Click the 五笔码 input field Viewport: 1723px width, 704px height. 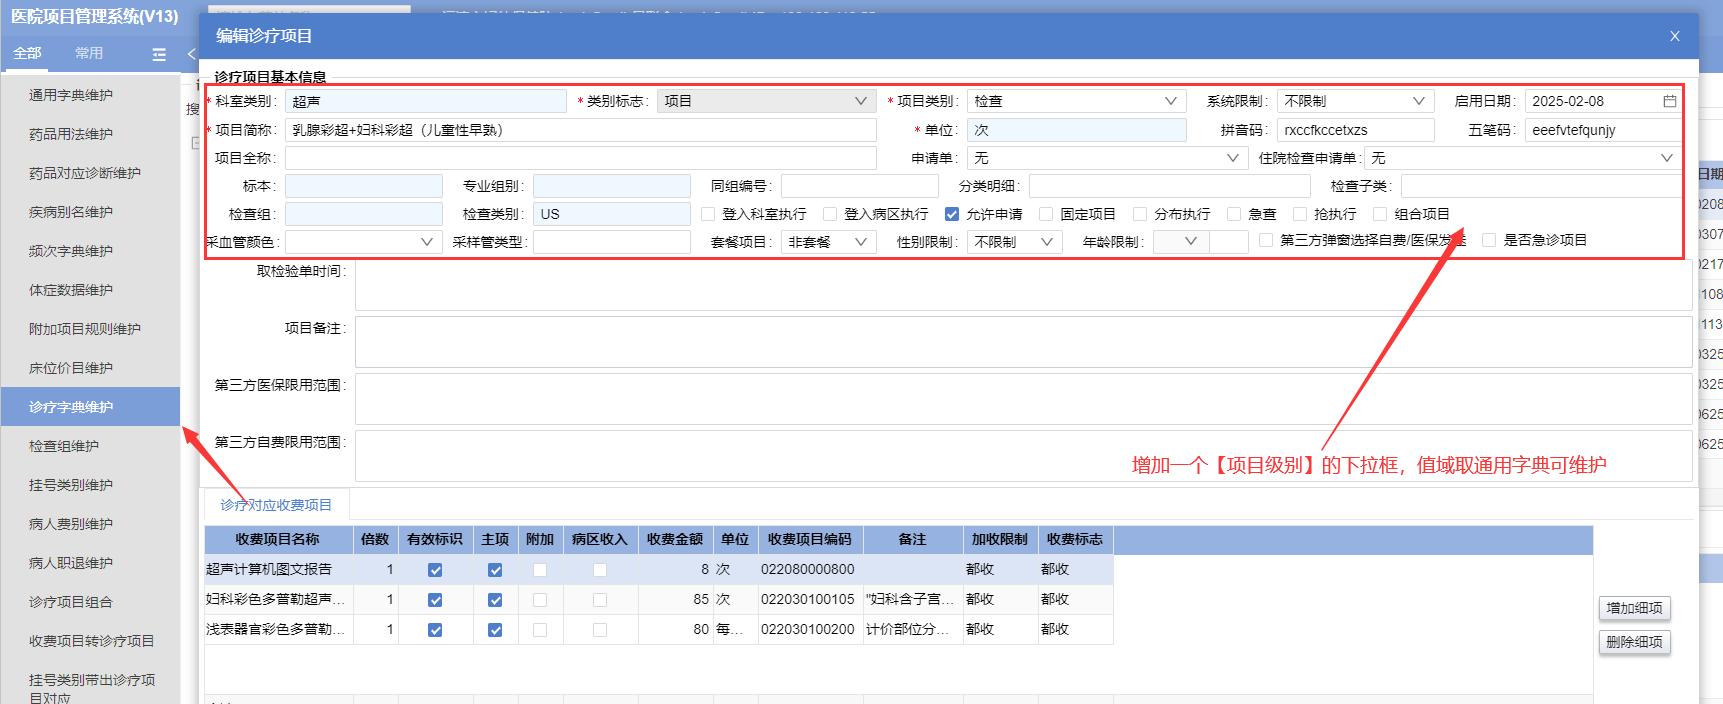point(1602,130)
